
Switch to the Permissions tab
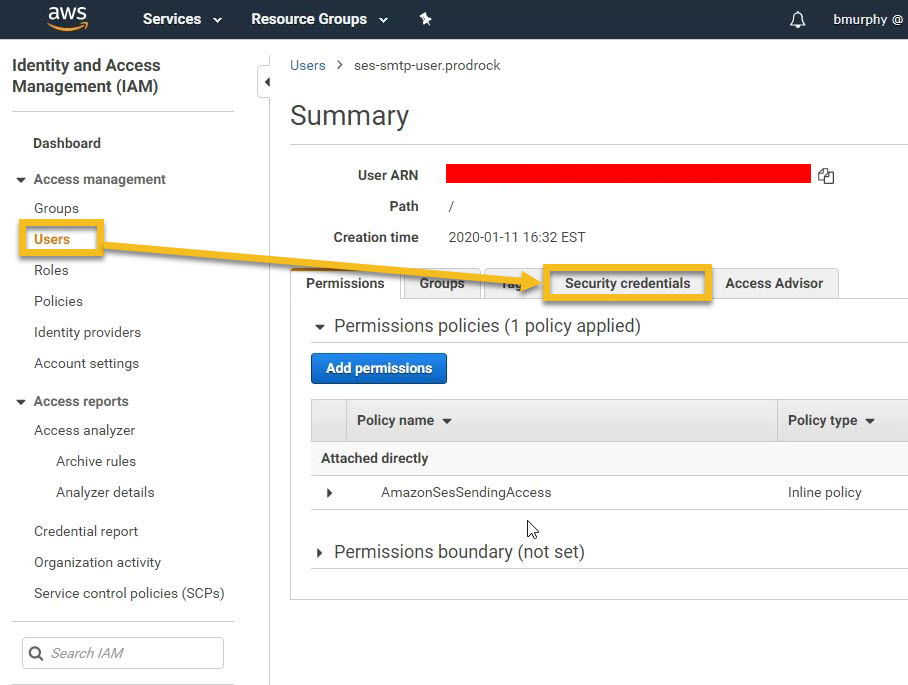tap(345, 283)
